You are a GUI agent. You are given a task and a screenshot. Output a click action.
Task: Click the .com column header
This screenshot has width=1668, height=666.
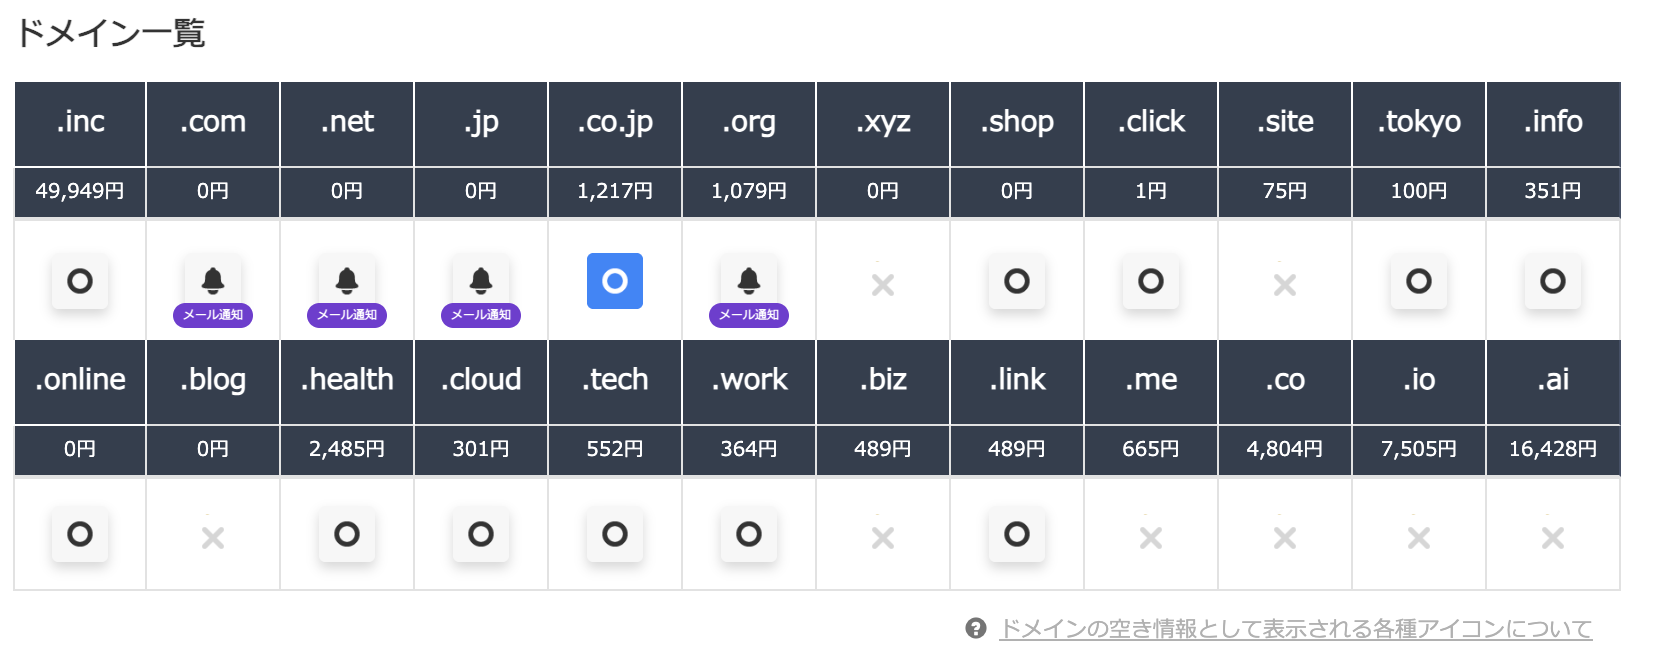pyautogui.click(x=213, y=124)
